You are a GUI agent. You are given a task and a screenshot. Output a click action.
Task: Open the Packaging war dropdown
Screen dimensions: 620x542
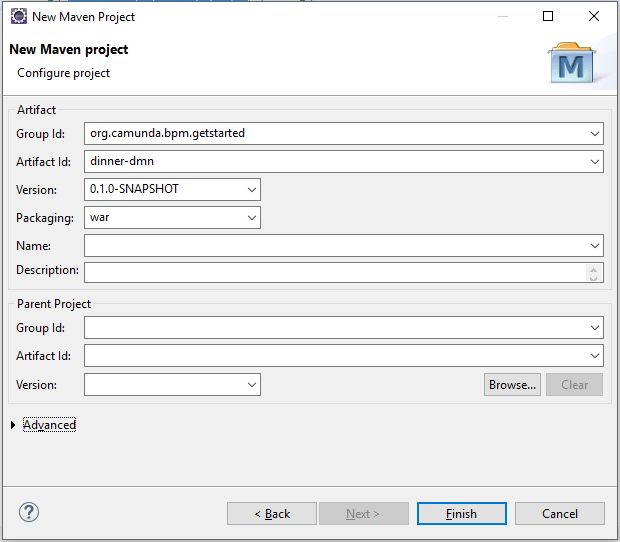pyautogui.click(x=251, y=217)
